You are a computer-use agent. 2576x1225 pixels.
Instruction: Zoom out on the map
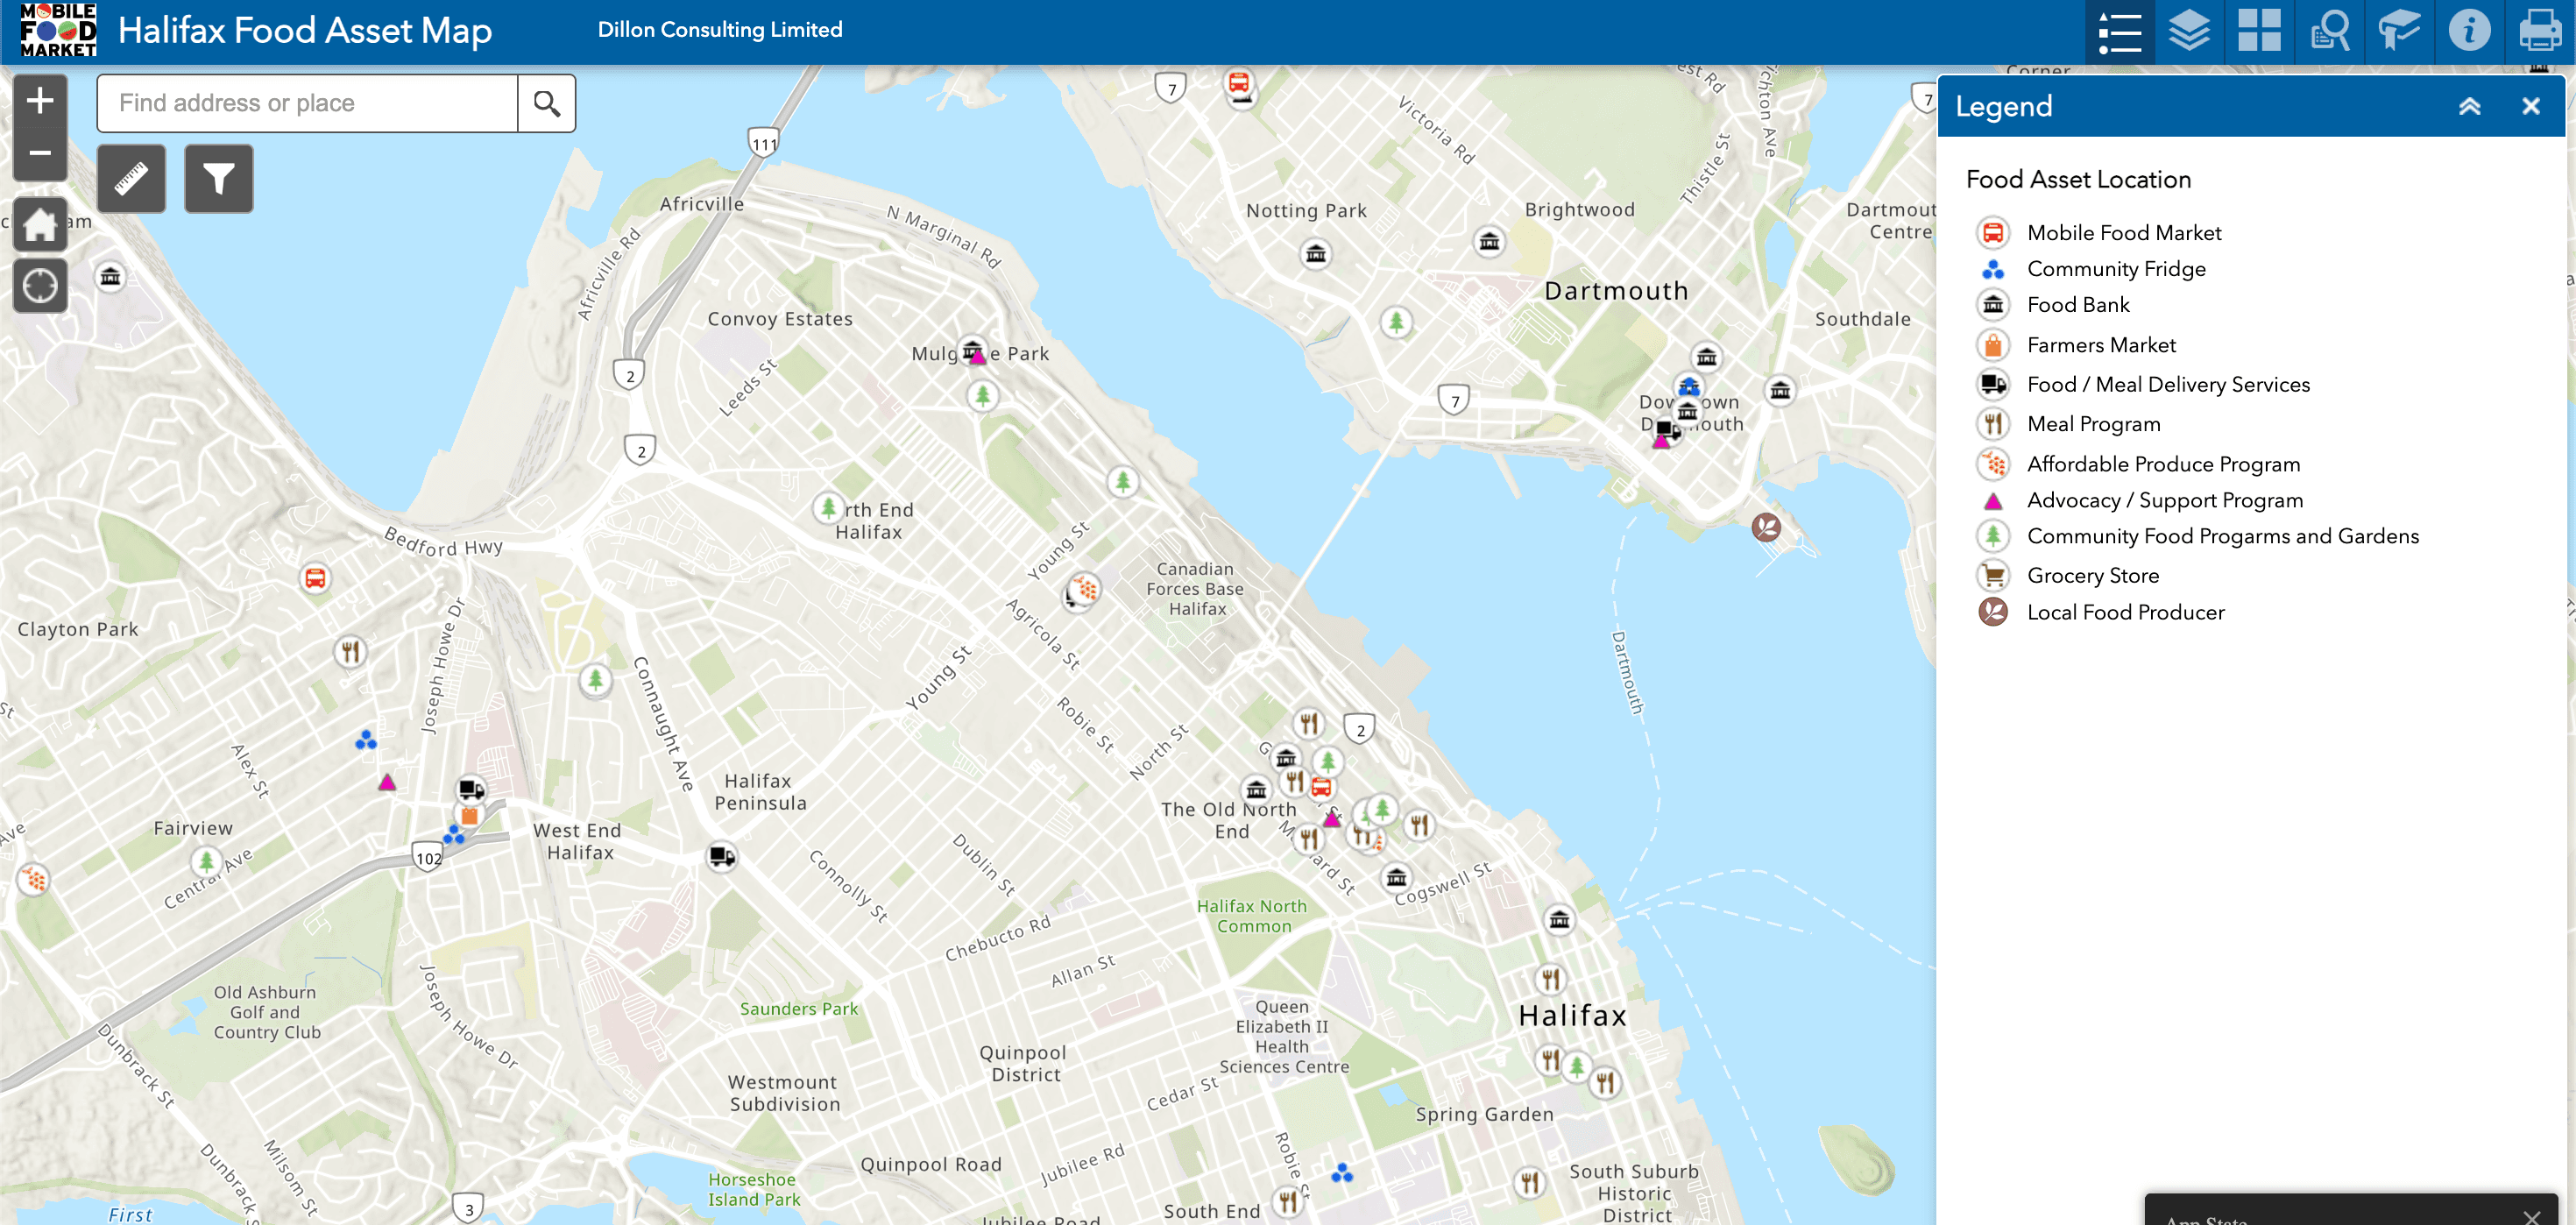pyautogui.click(x=40, y=153)
